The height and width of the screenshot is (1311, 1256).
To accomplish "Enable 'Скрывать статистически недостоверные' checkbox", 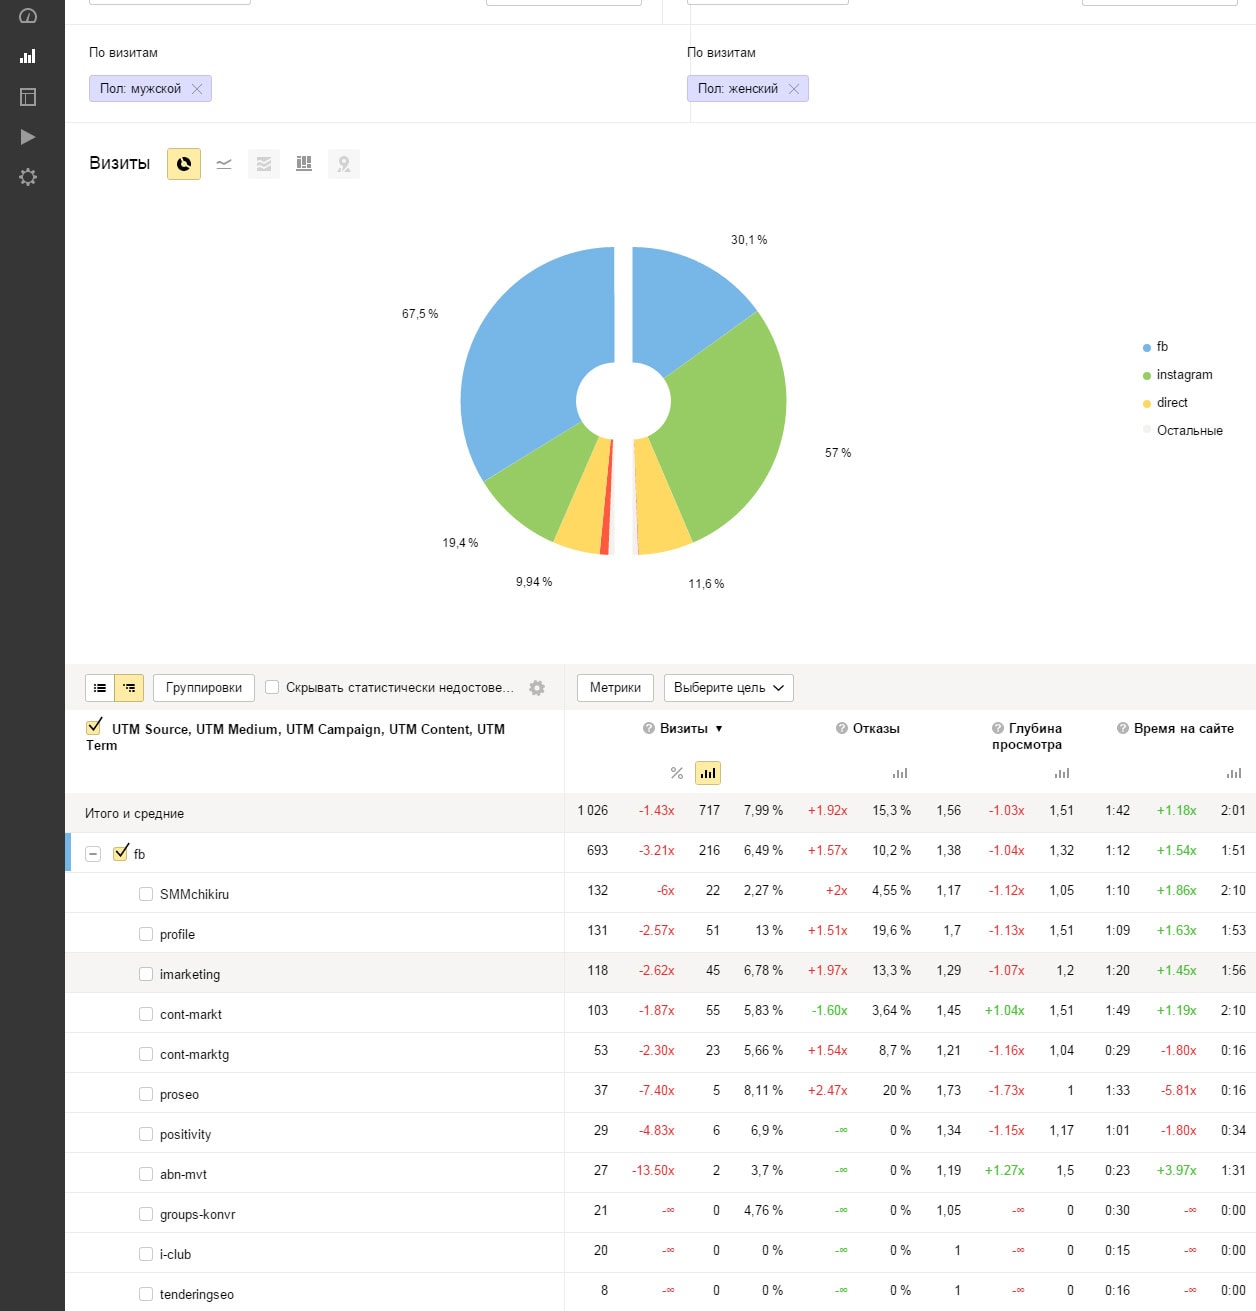I will [272, 688].
